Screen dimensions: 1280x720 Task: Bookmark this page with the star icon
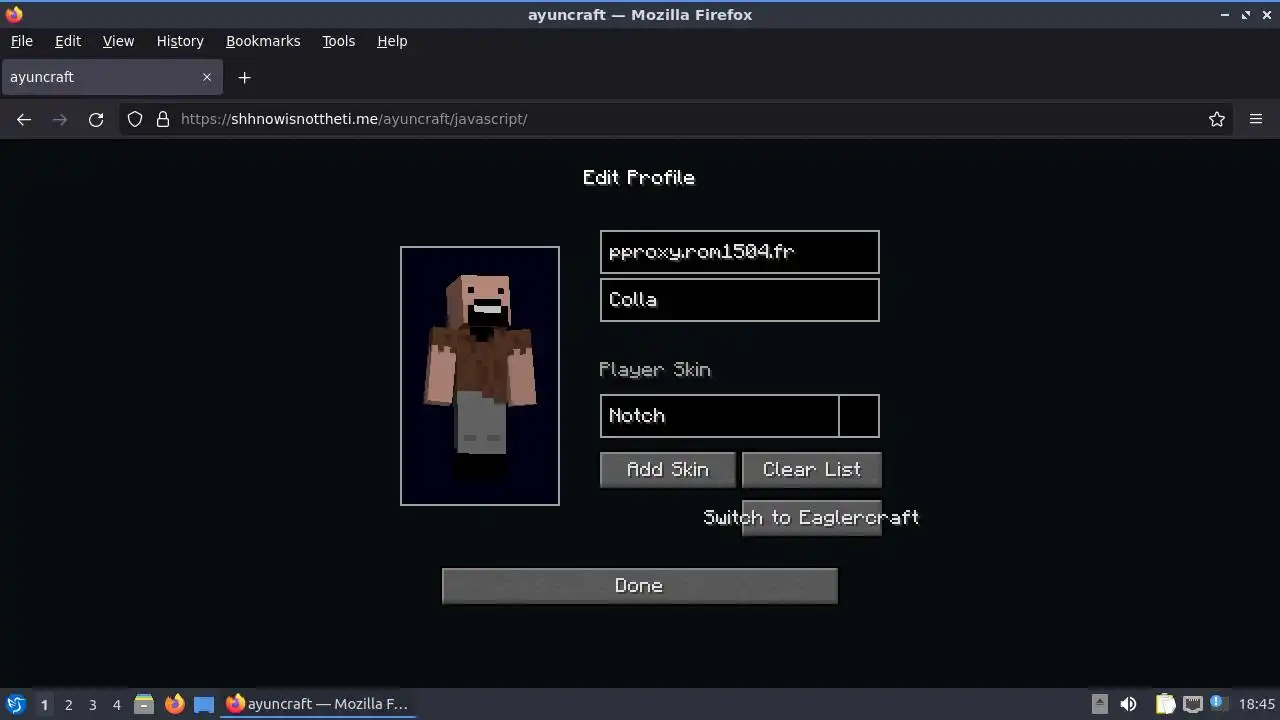click(x=1217, y=119)
